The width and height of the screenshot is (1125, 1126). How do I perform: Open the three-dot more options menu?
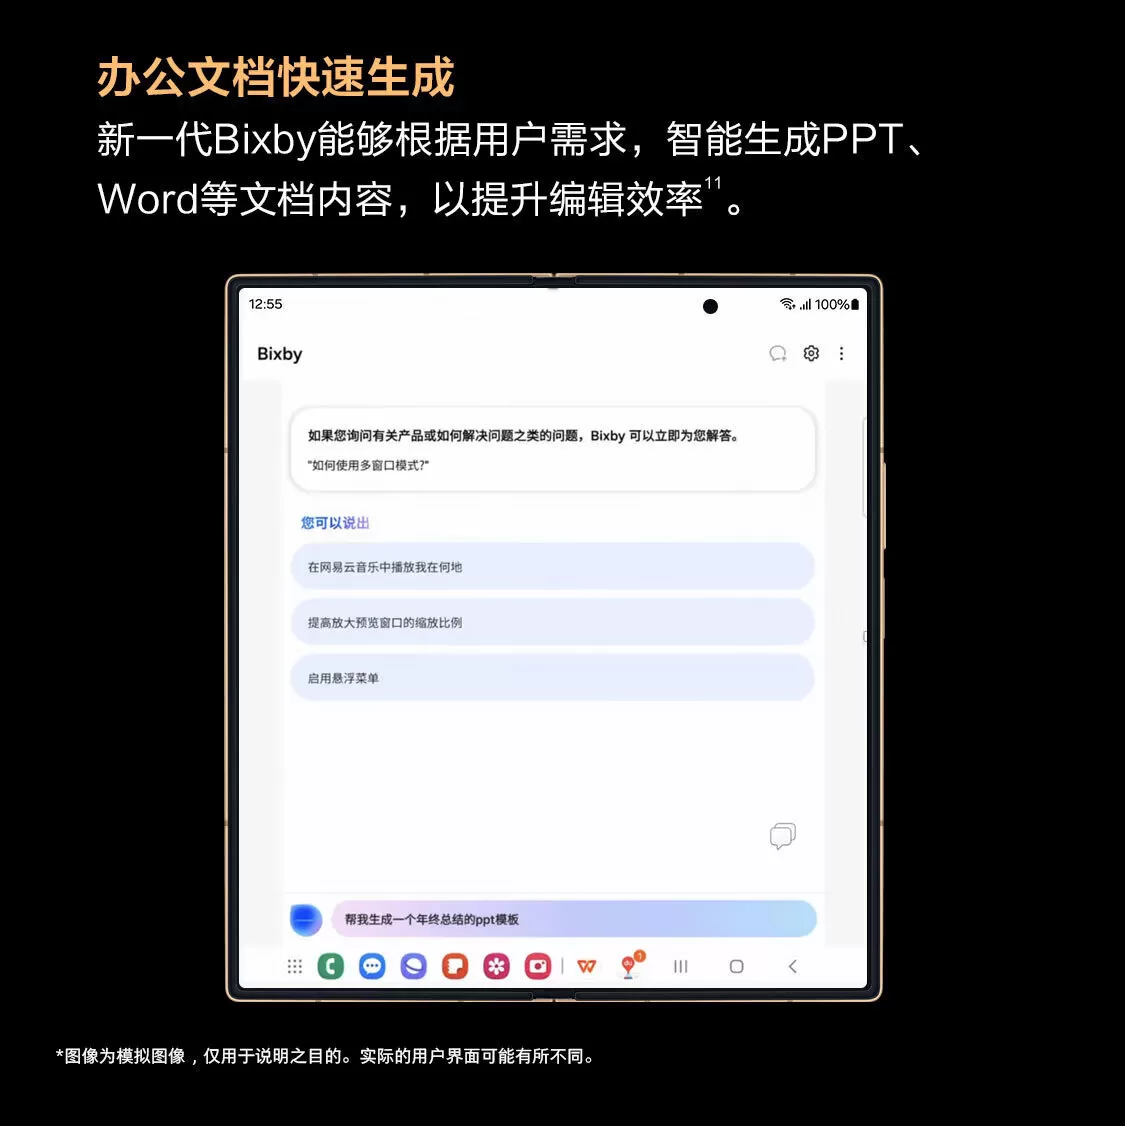click(x=841, y=353)
